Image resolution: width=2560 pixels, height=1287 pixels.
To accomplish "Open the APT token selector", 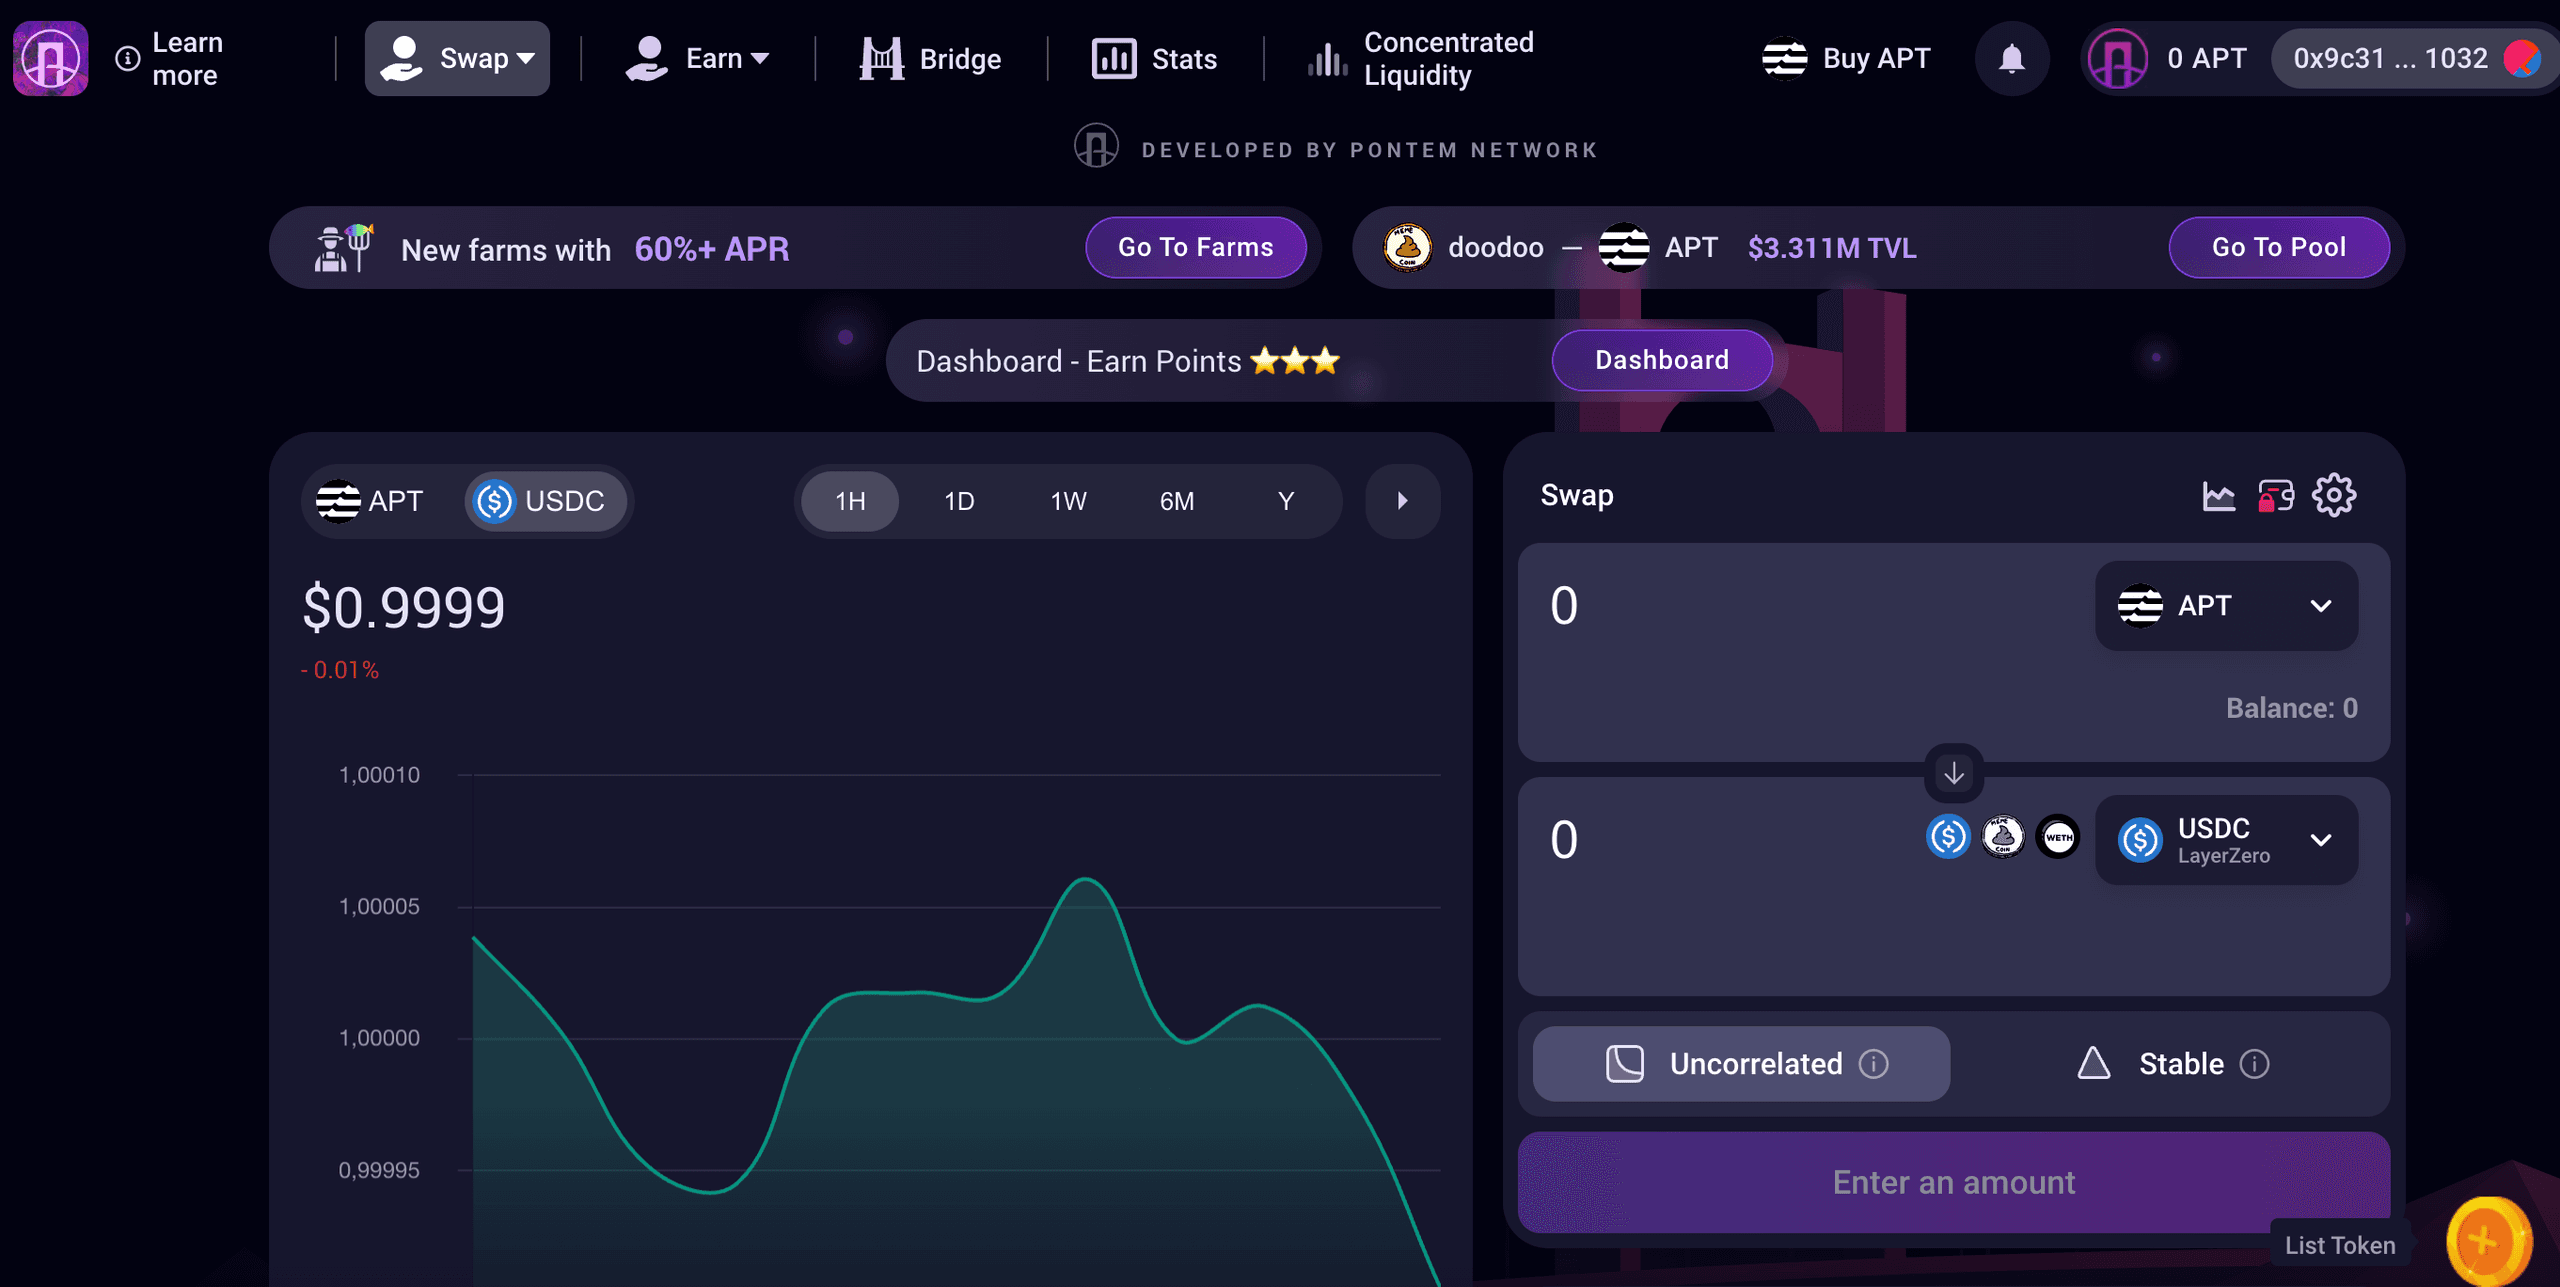I will [2226, 606].
